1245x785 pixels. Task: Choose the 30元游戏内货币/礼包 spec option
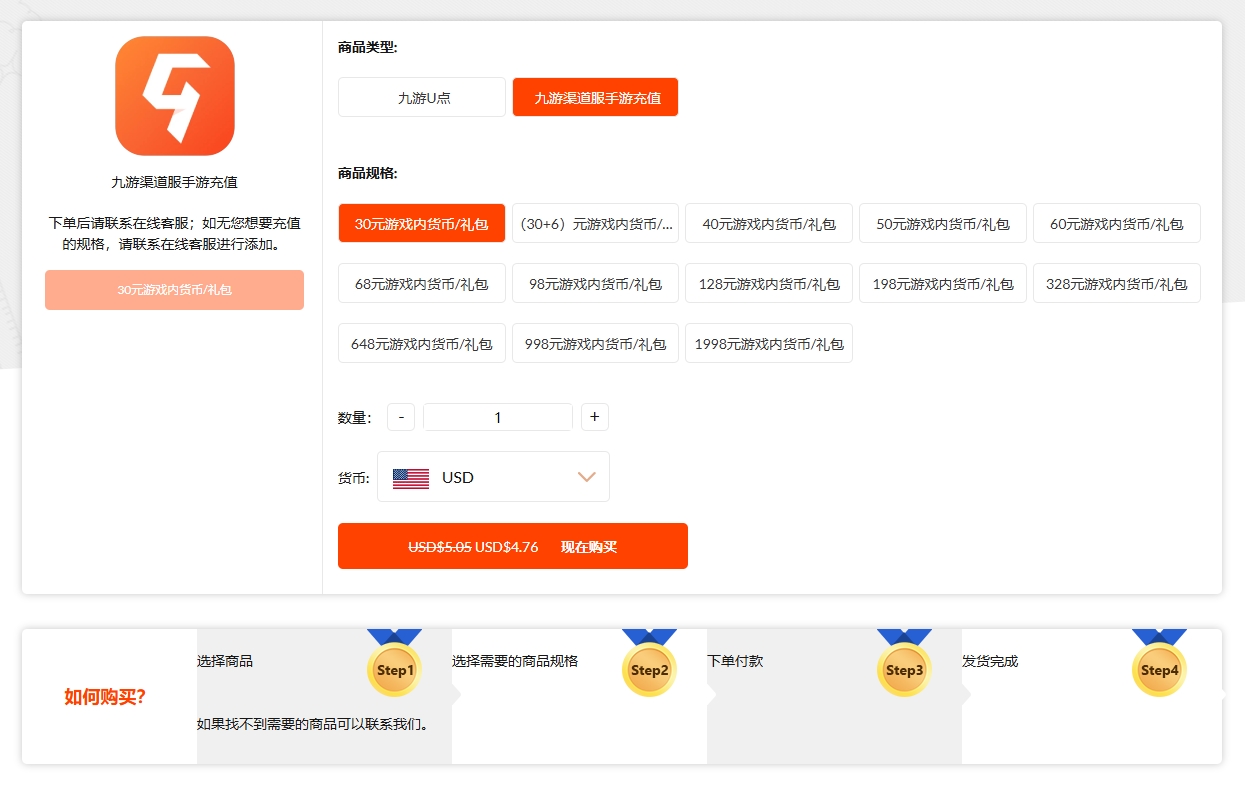tap(422, 223)
